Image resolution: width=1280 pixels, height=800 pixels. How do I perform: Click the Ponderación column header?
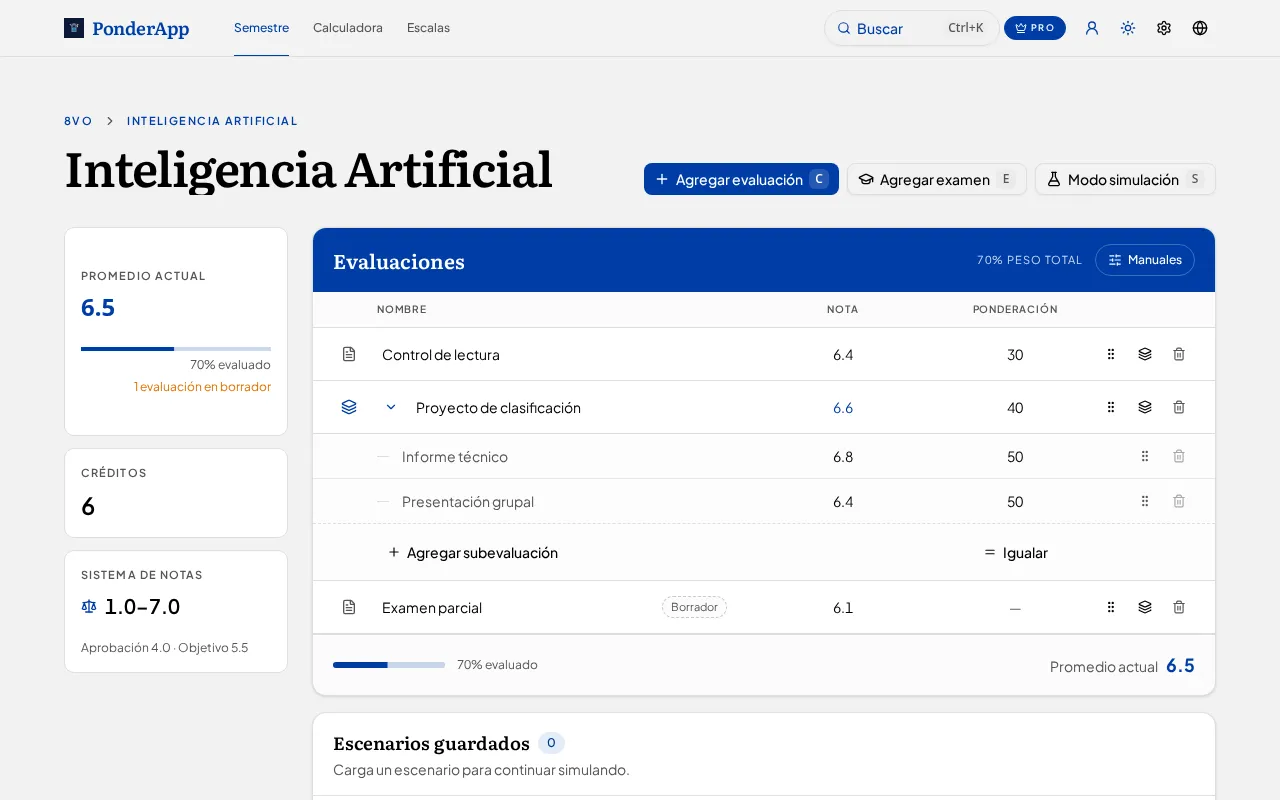coord(1015,309)
